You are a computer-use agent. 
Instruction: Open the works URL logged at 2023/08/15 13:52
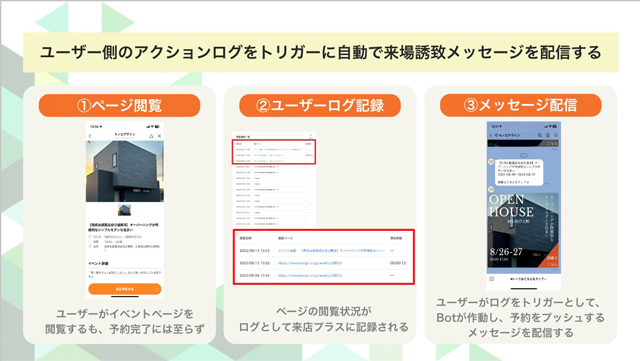tap(310, 263)
